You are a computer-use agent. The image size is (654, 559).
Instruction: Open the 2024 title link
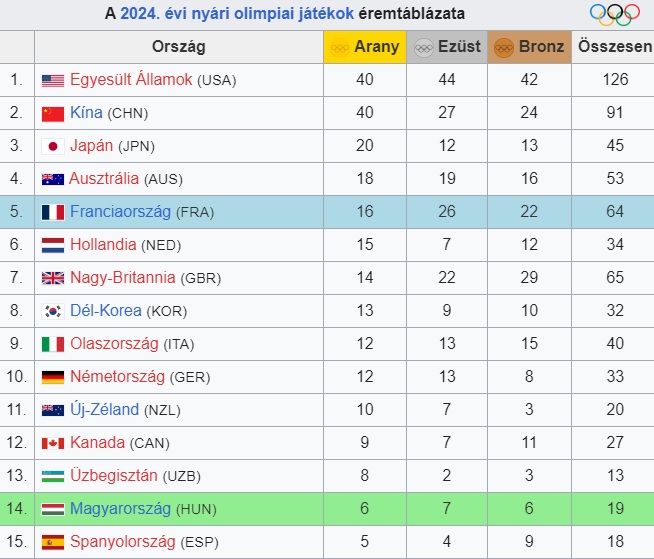coord(139,14)
